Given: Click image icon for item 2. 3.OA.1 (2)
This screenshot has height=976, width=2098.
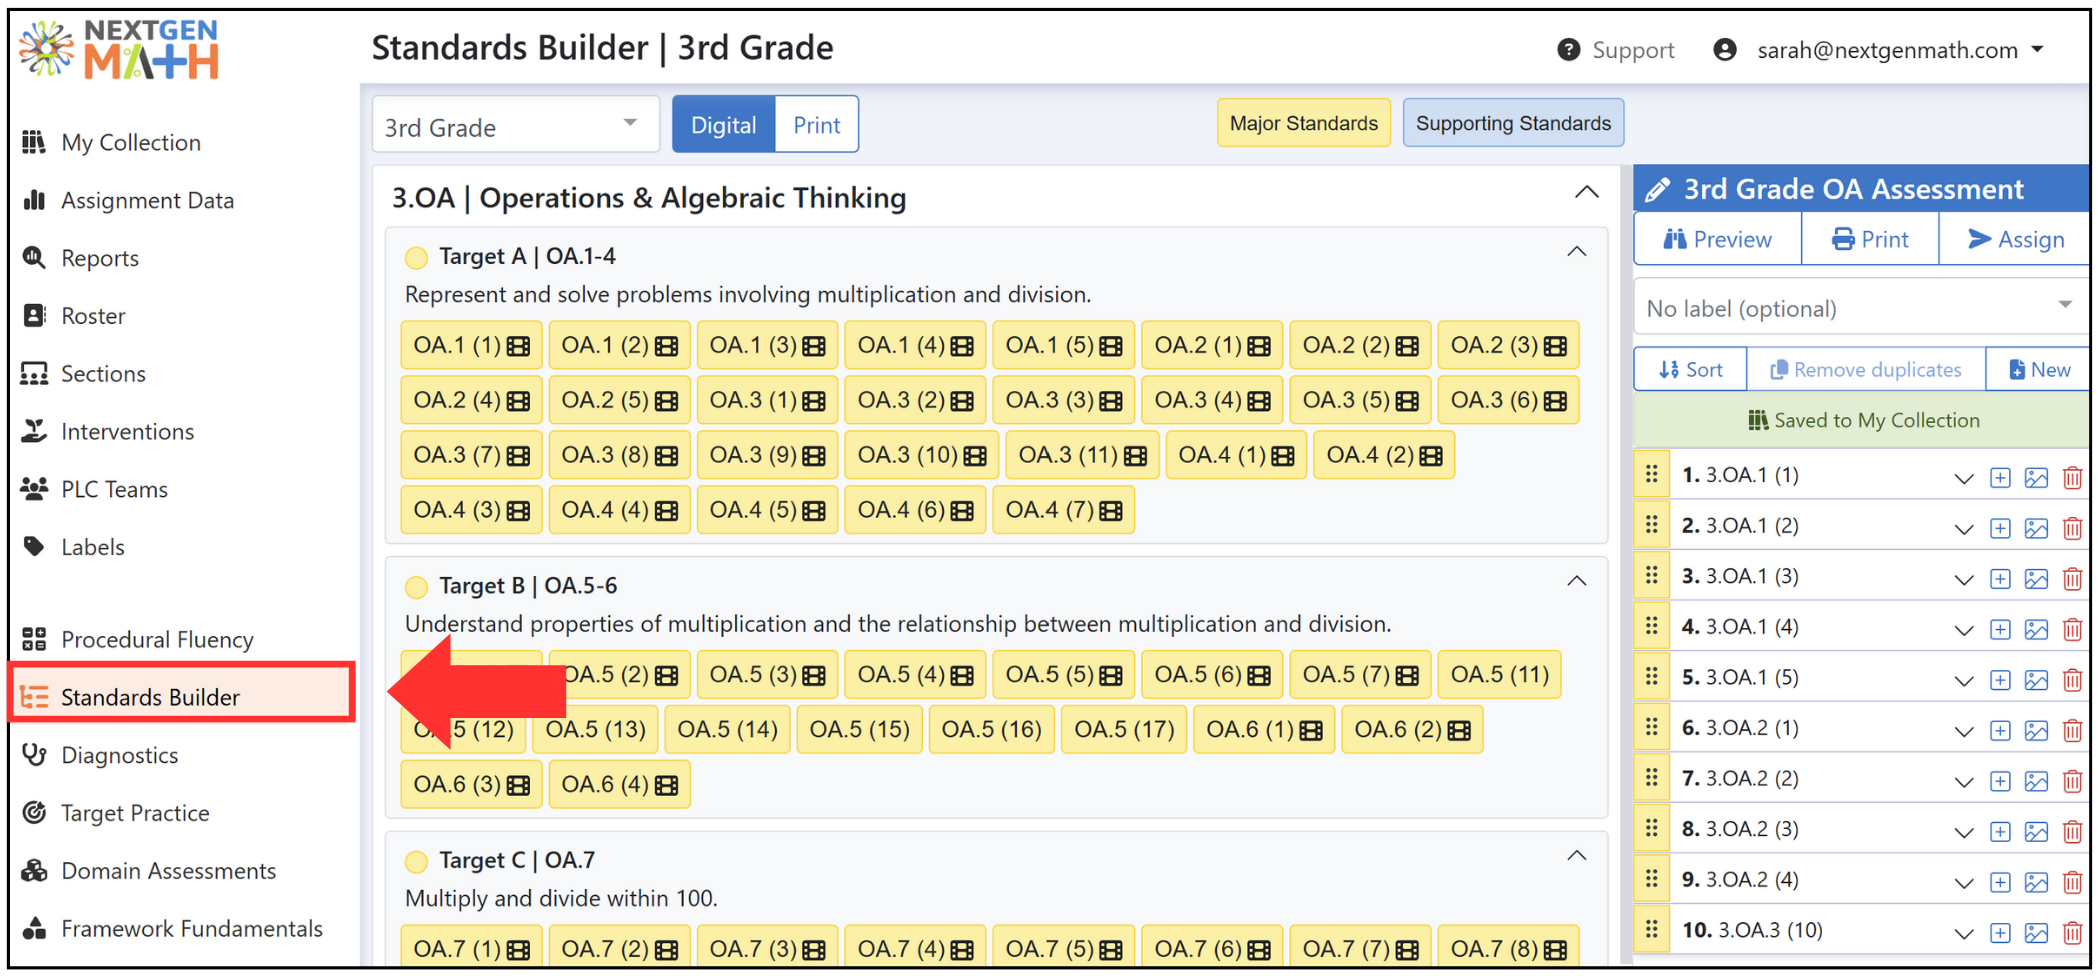Looking at the screenshot, I should [2036, 529].
